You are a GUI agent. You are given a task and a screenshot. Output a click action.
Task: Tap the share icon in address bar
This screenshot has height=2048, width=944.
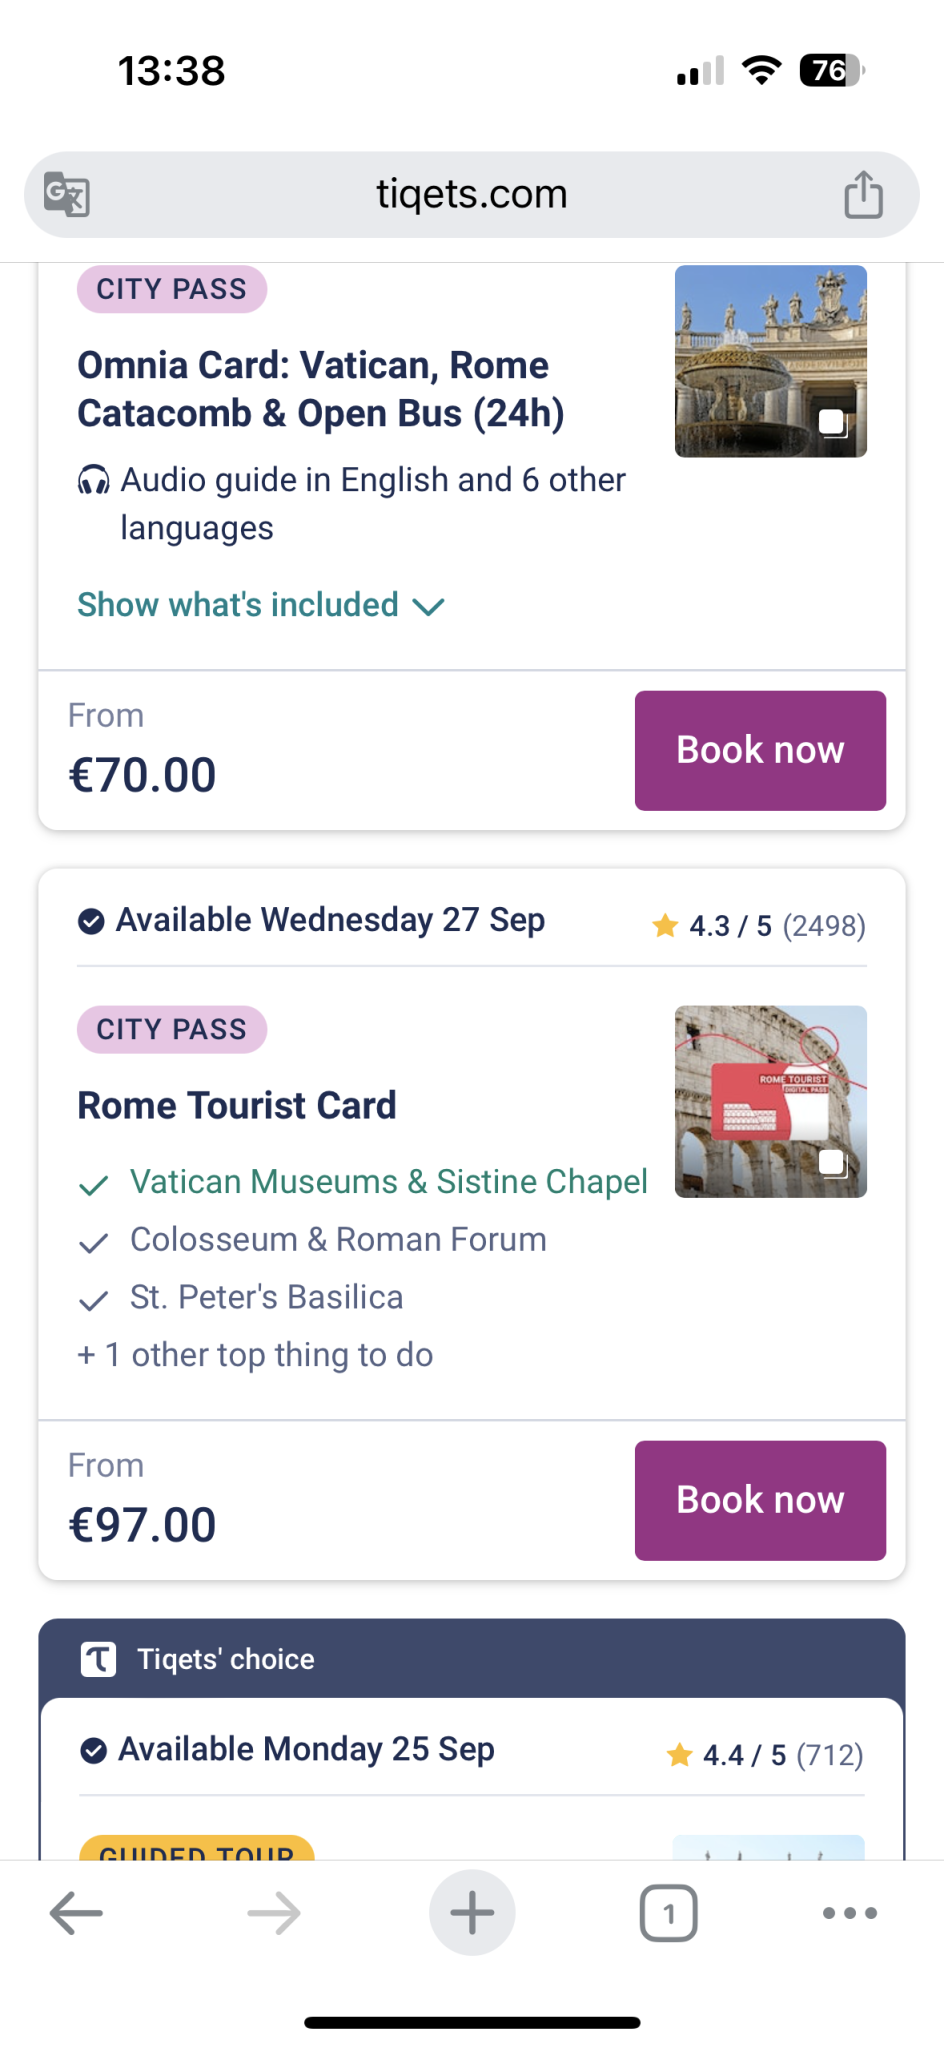[863, 194]
